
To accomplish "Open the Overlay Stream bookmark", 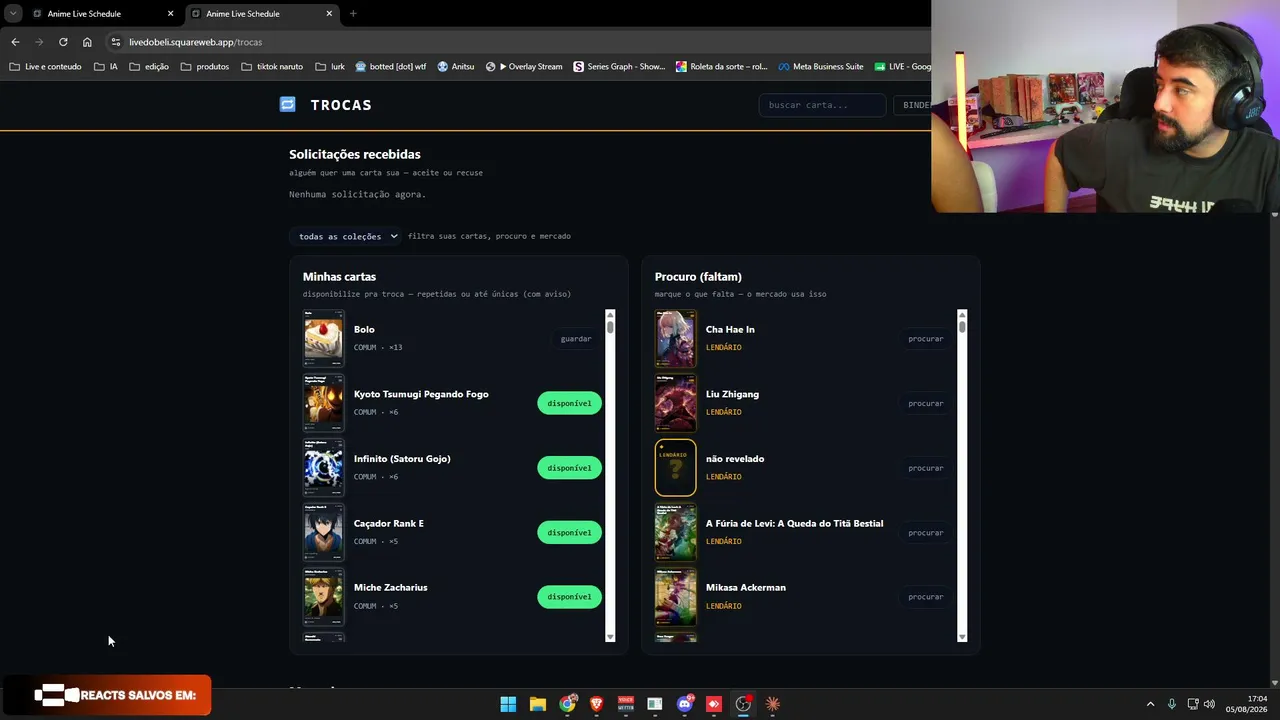I will coord(524,67).
